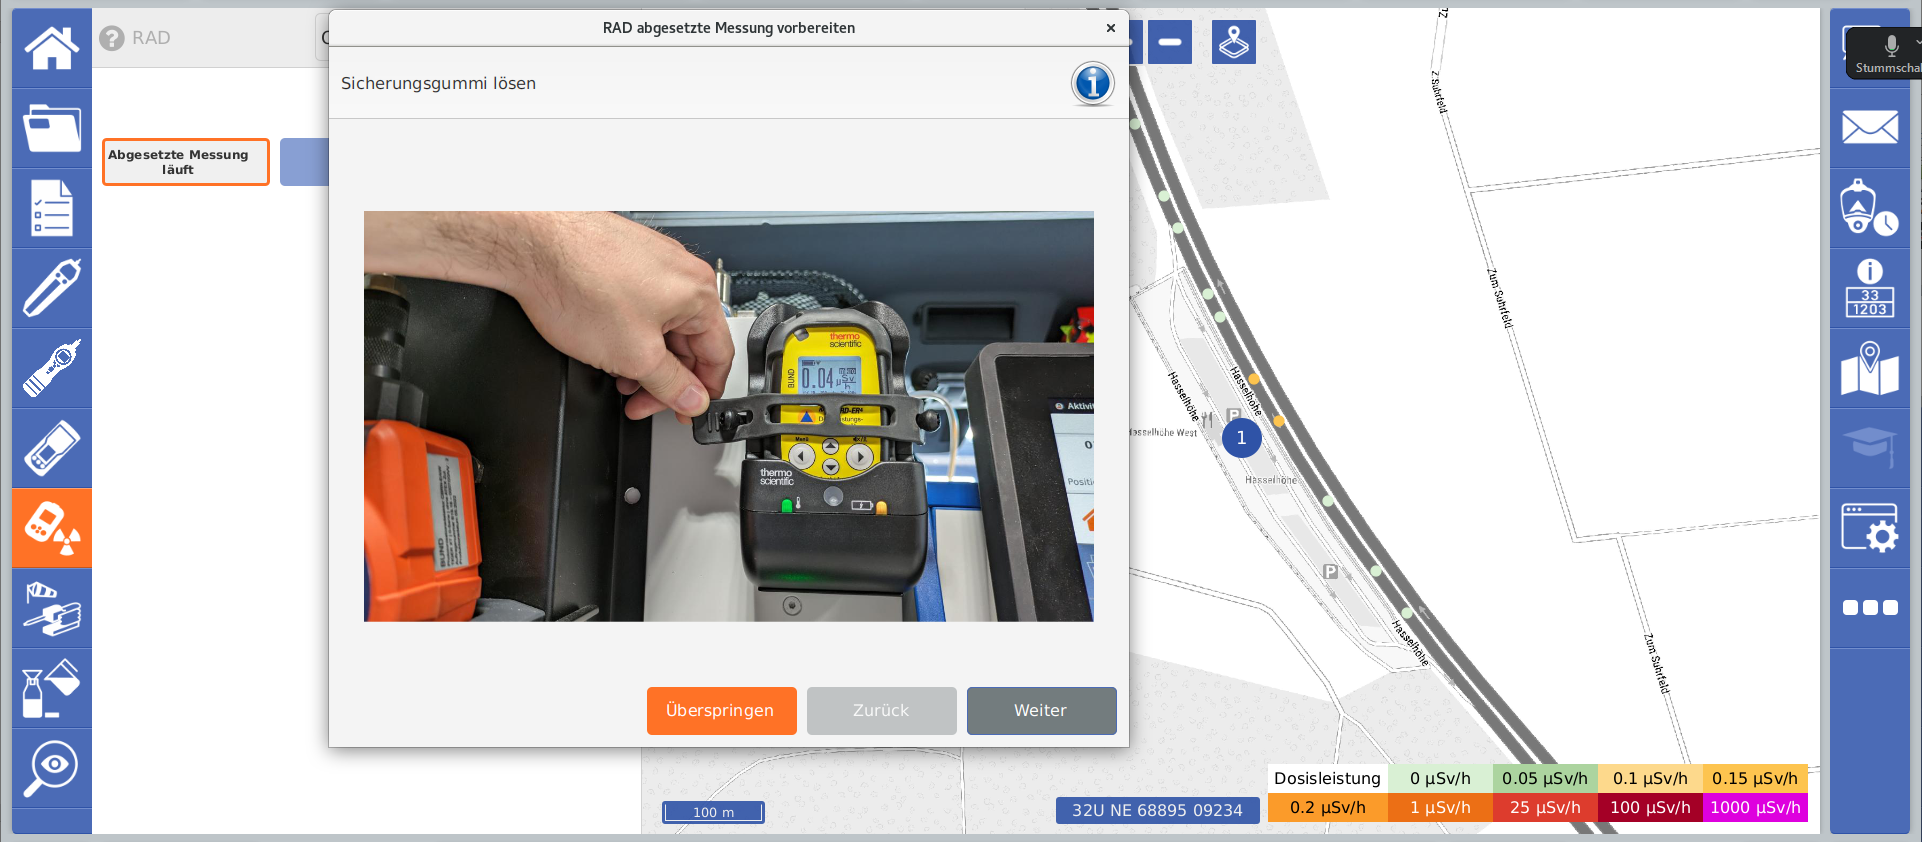The image size is (1922, 842).
Task: Open the messages envelope icon
Action: pos(1870,128)
